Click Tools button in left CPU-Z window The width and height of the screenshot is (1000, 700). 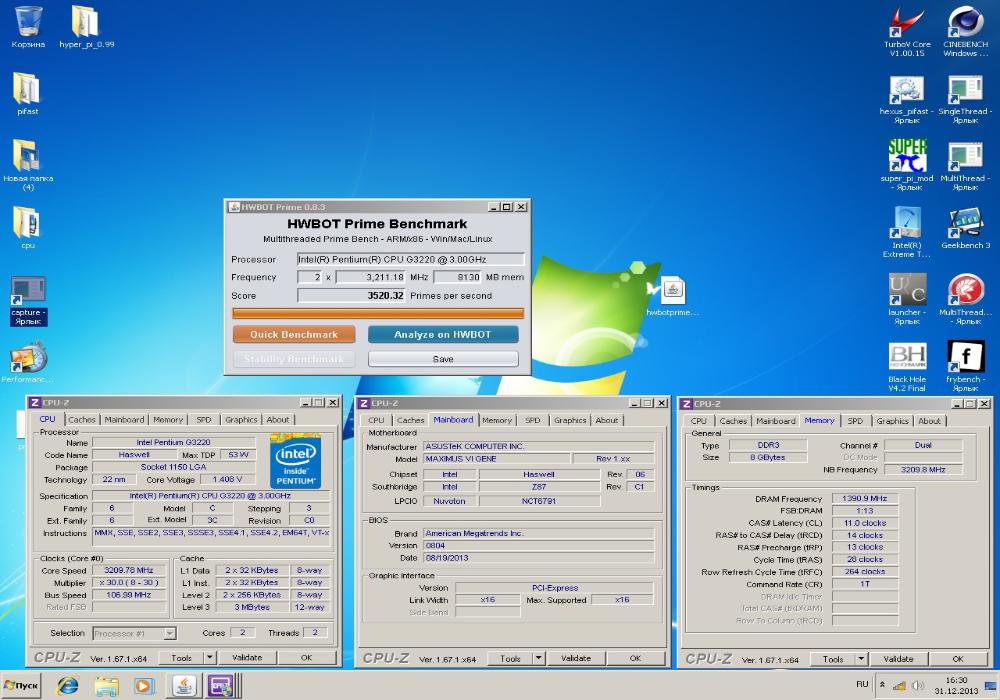[x=181, y=657]
